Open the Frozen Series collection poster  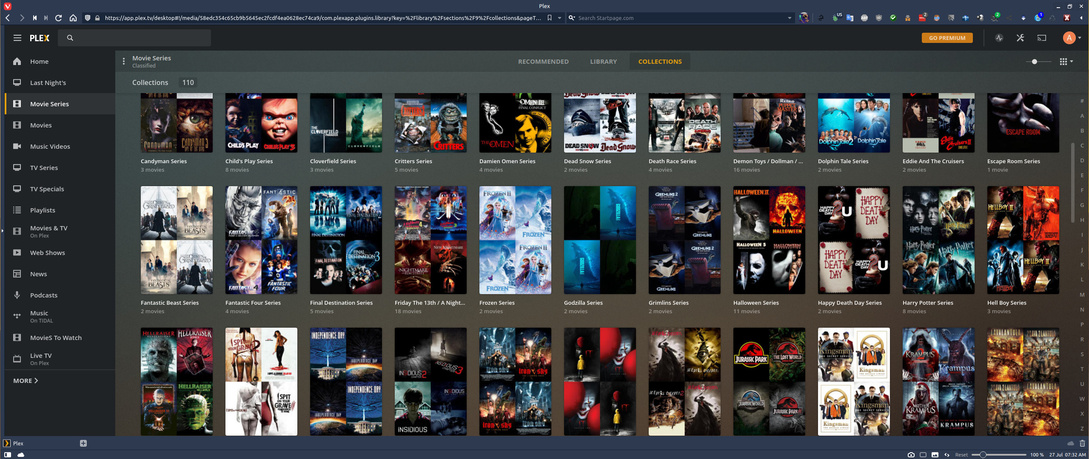[x=515, y=240]
